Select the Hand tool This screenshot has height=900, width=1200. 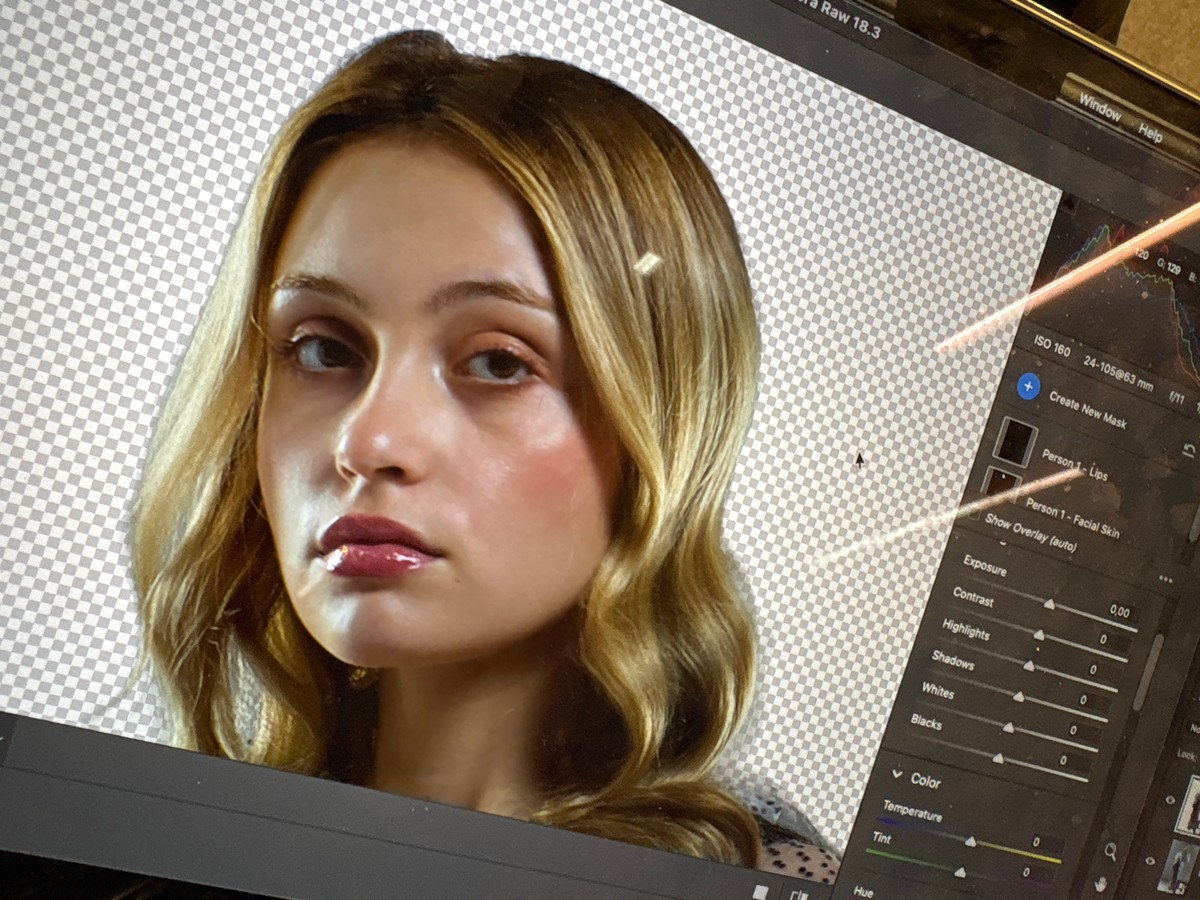click(x=1101, y=885)
